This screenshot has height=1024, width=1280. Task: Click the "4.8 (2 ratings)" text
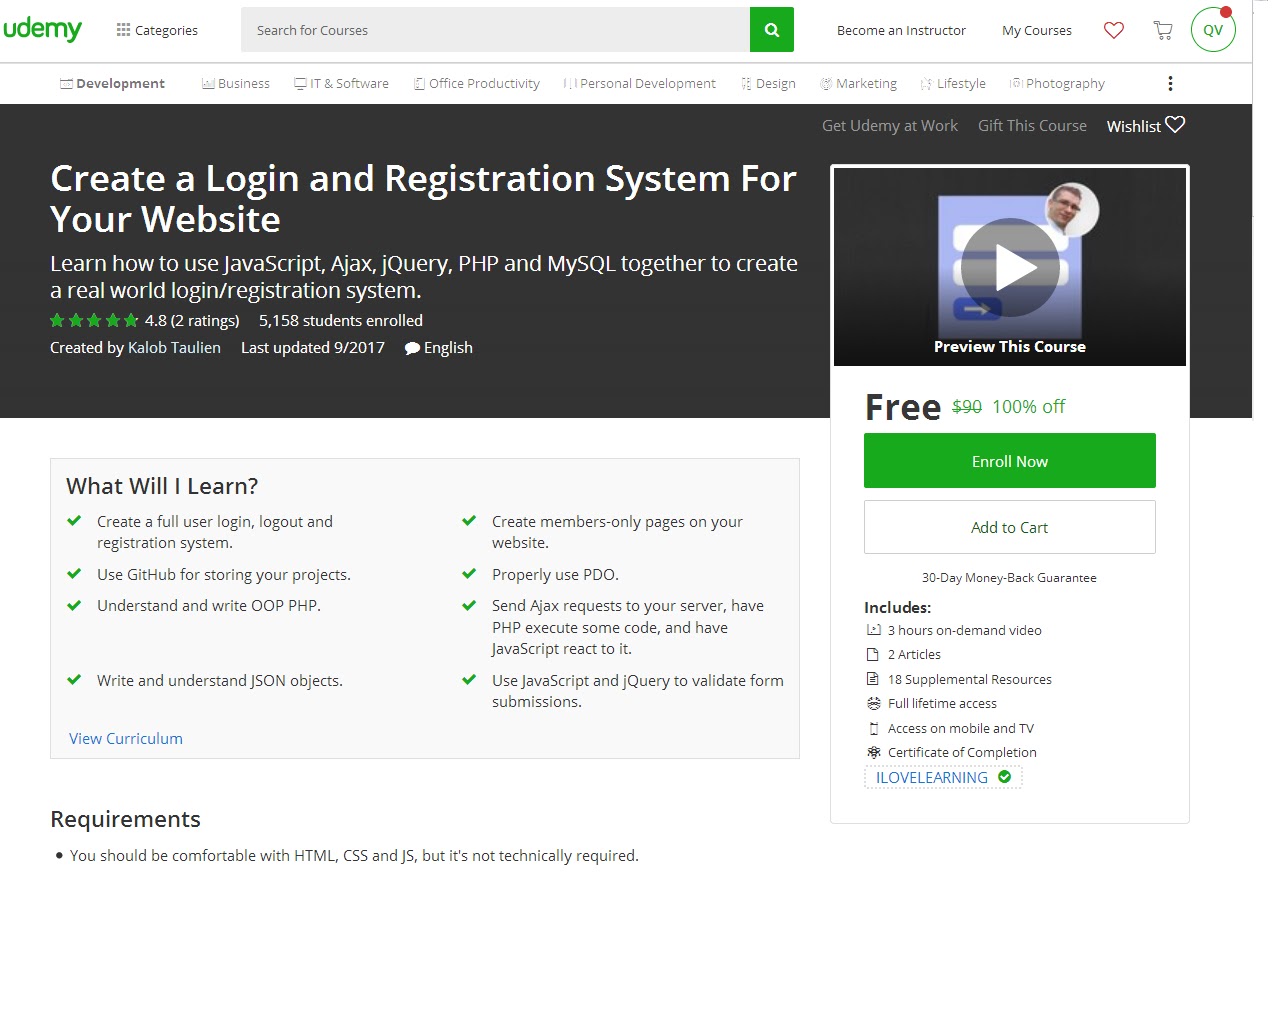pyautogui.click(x=192, y=321)
